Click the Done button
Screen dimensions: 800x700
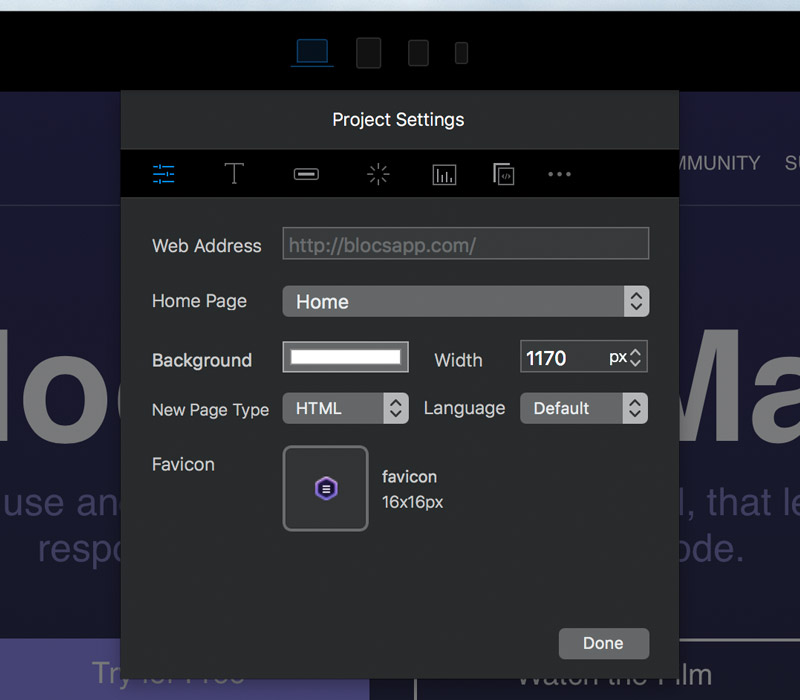click(x=604, y=643)
